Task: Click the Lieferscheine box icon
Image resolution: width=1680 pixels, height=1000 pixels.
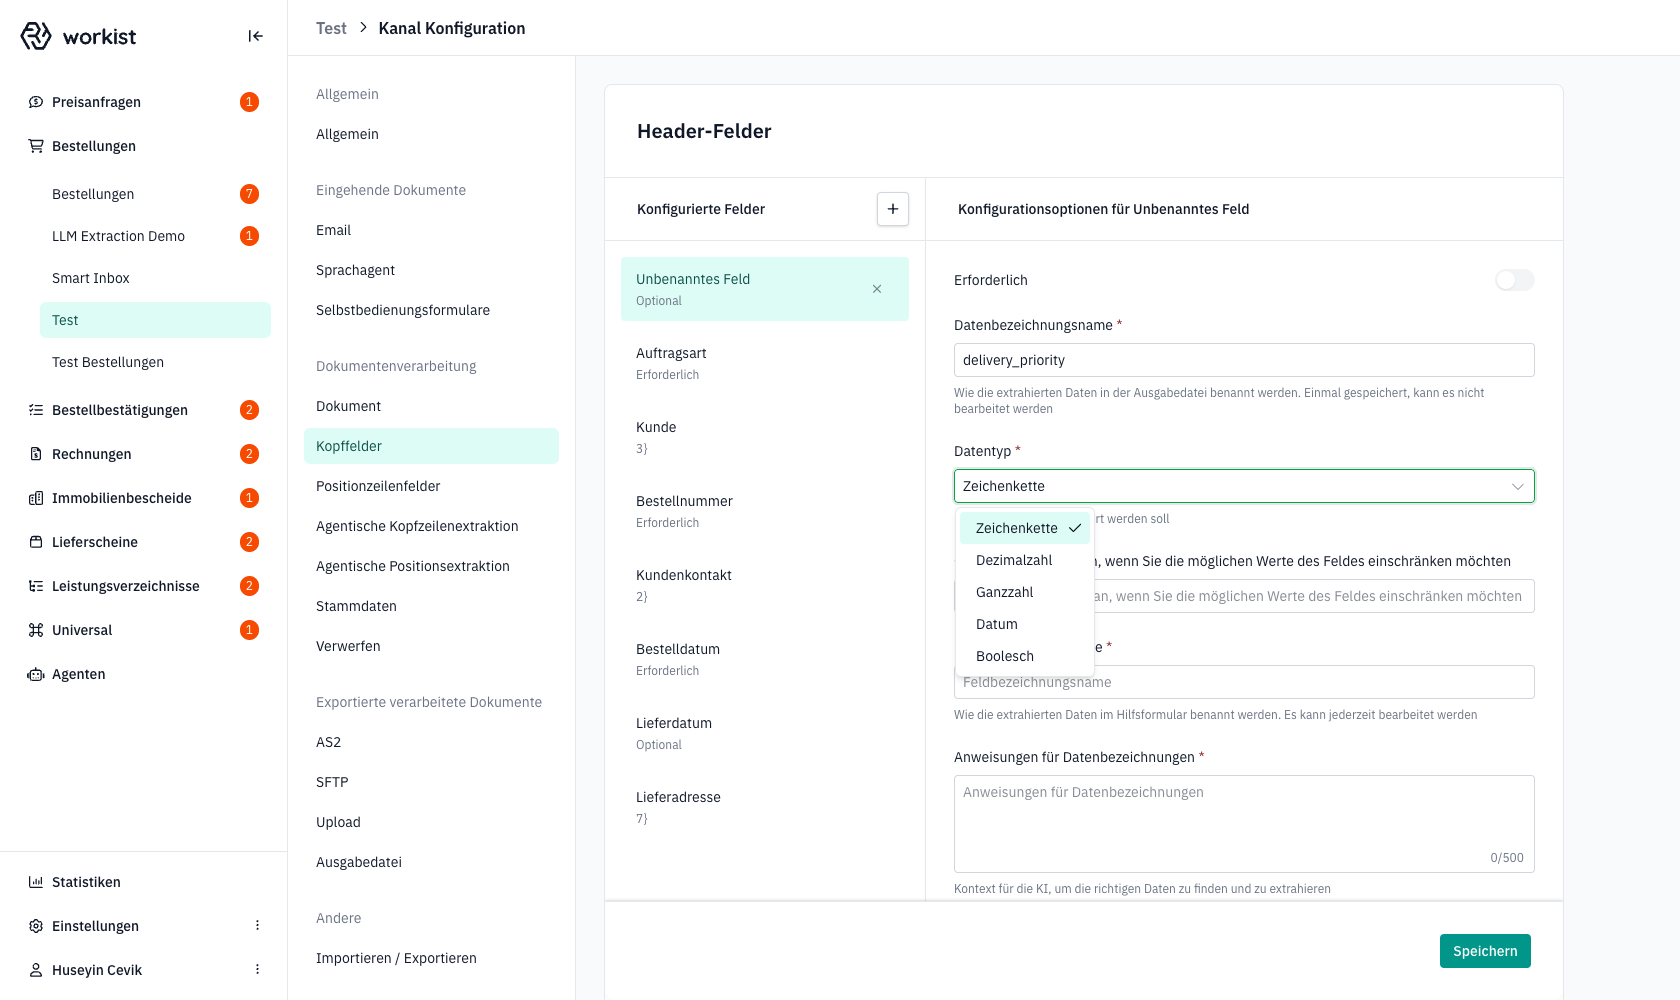Action: 36,542
